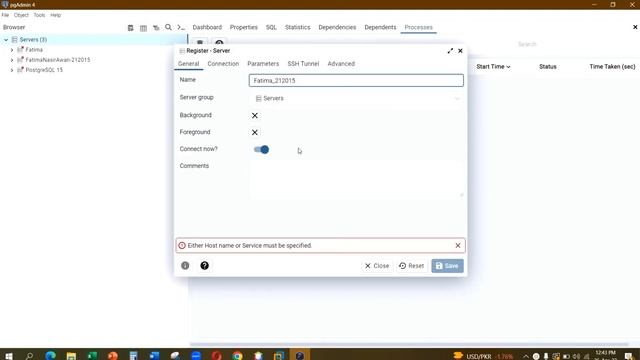
Task: Toggle the Connect now? switch
Action: (x=261, y=149)
